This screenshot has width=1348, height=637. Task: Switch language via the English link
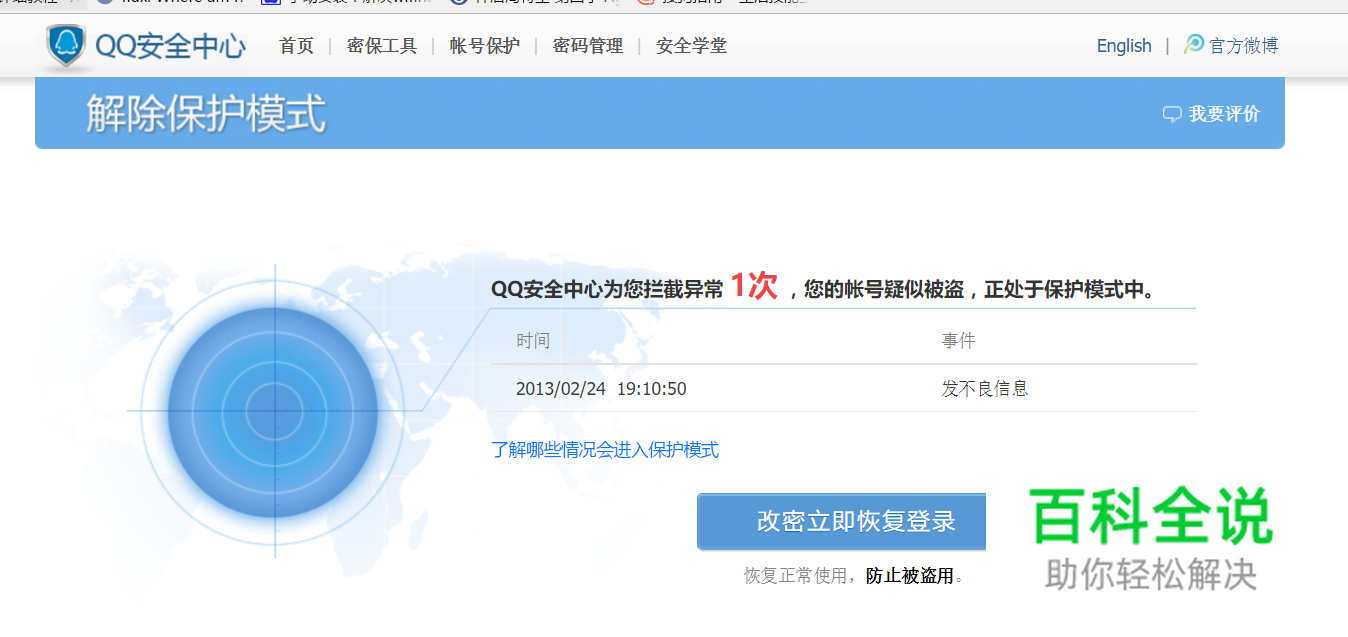1124,46
